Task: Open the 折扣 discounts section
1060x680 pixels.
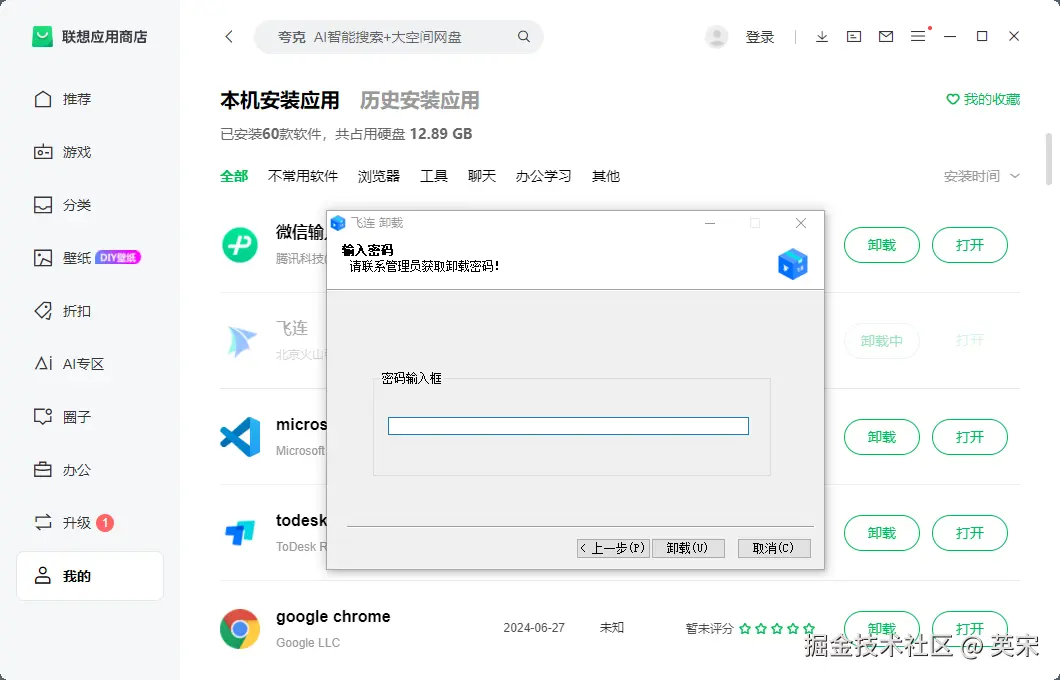Action: (62, 311)
